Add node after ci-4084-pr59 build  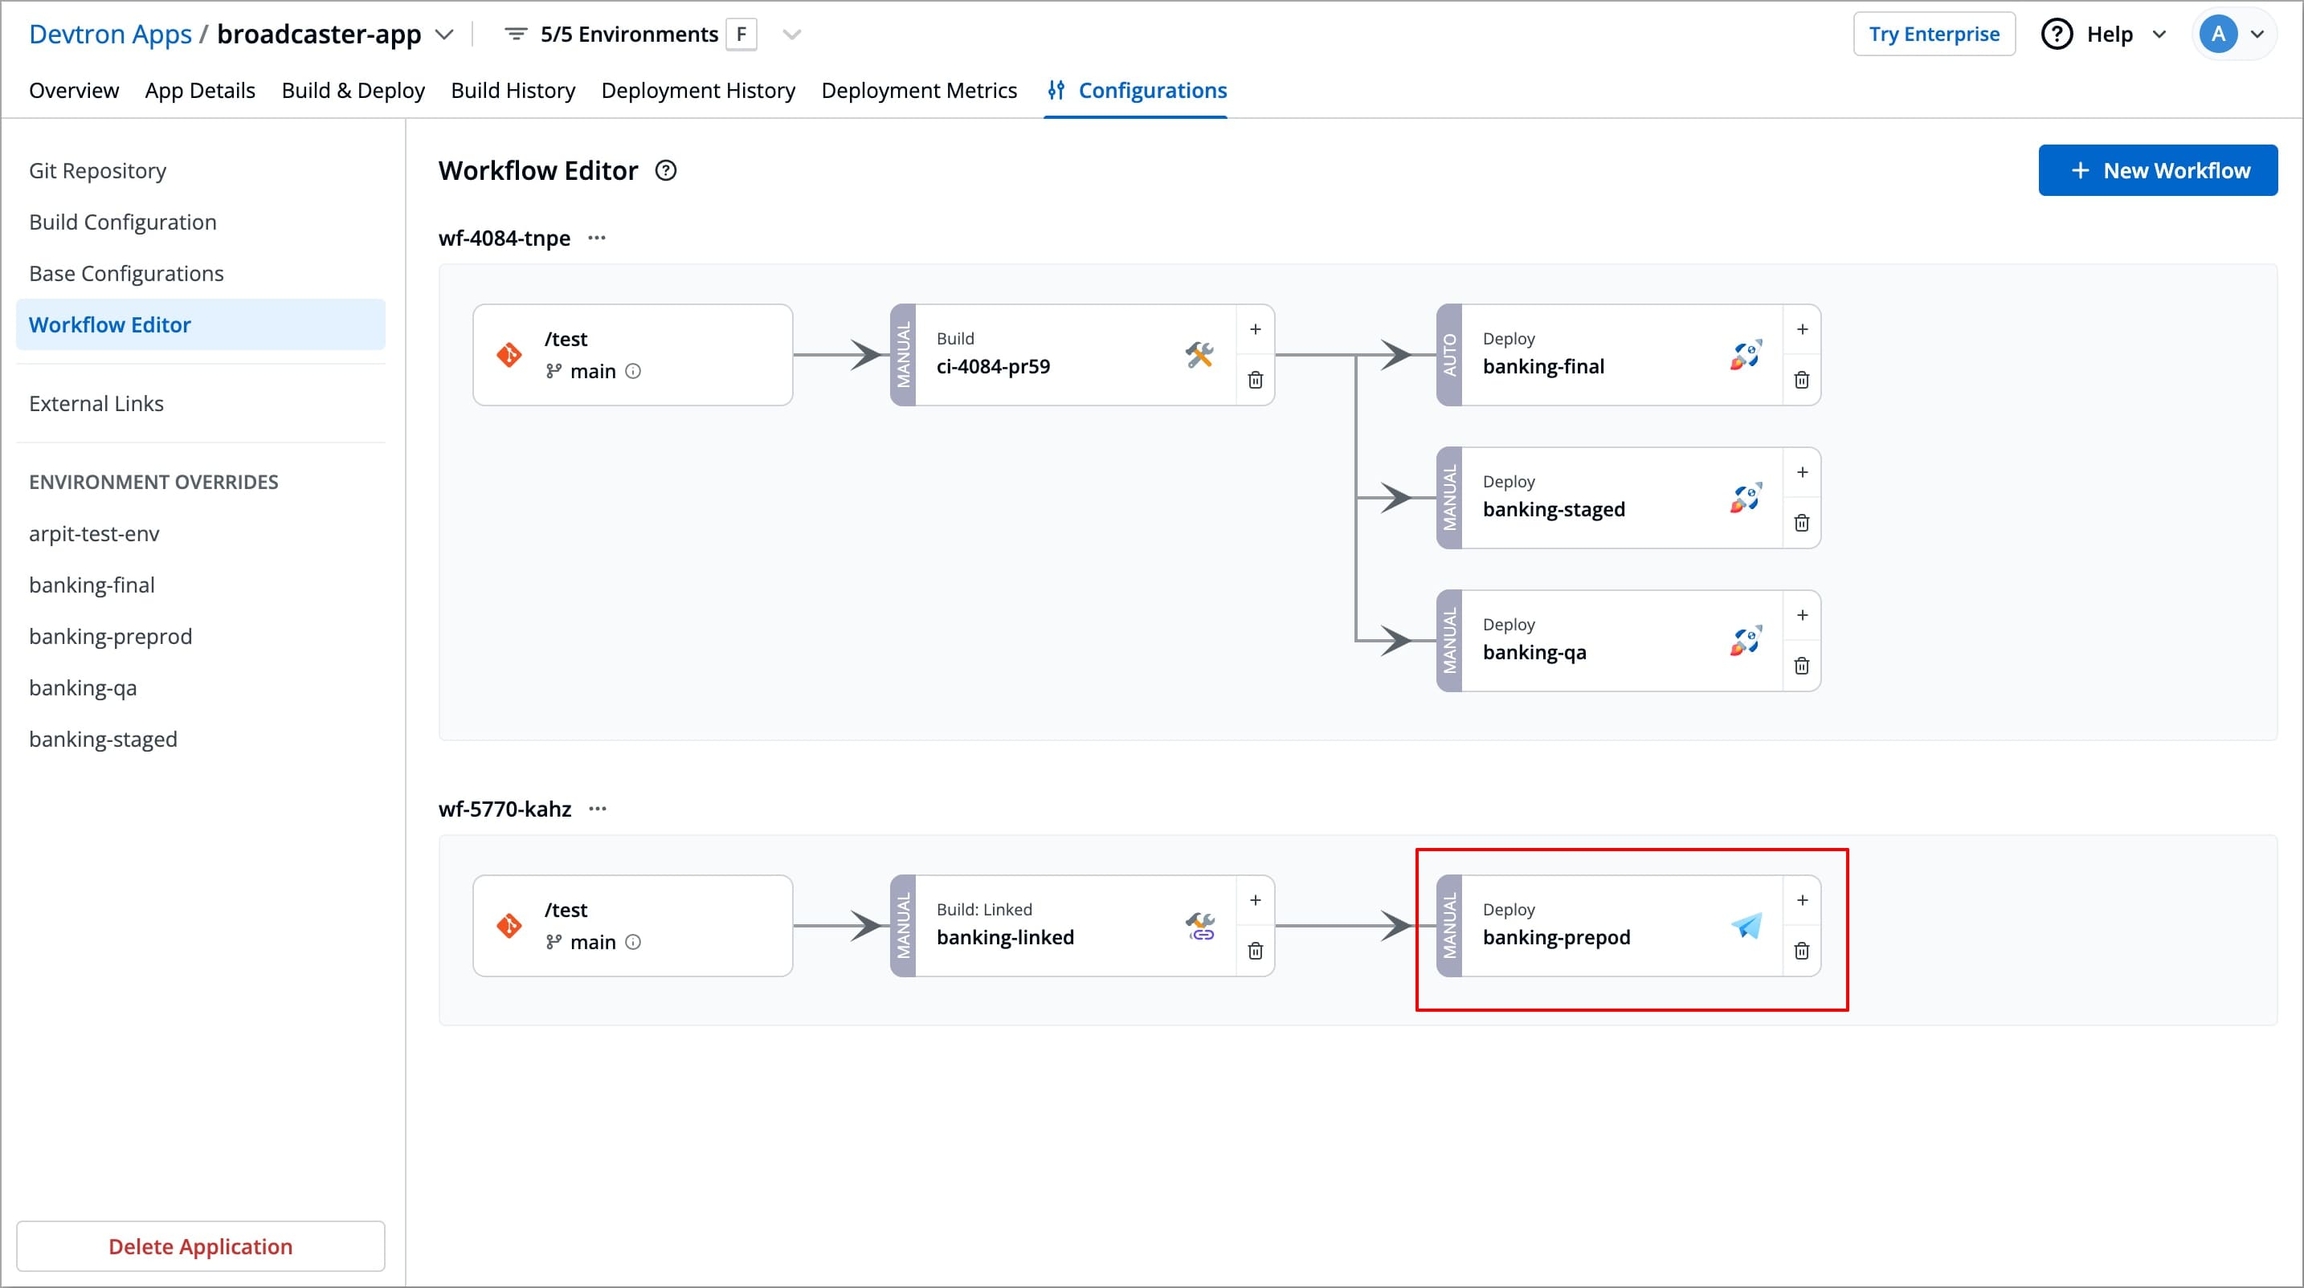pyautogui.click(x=1255, y=329)
